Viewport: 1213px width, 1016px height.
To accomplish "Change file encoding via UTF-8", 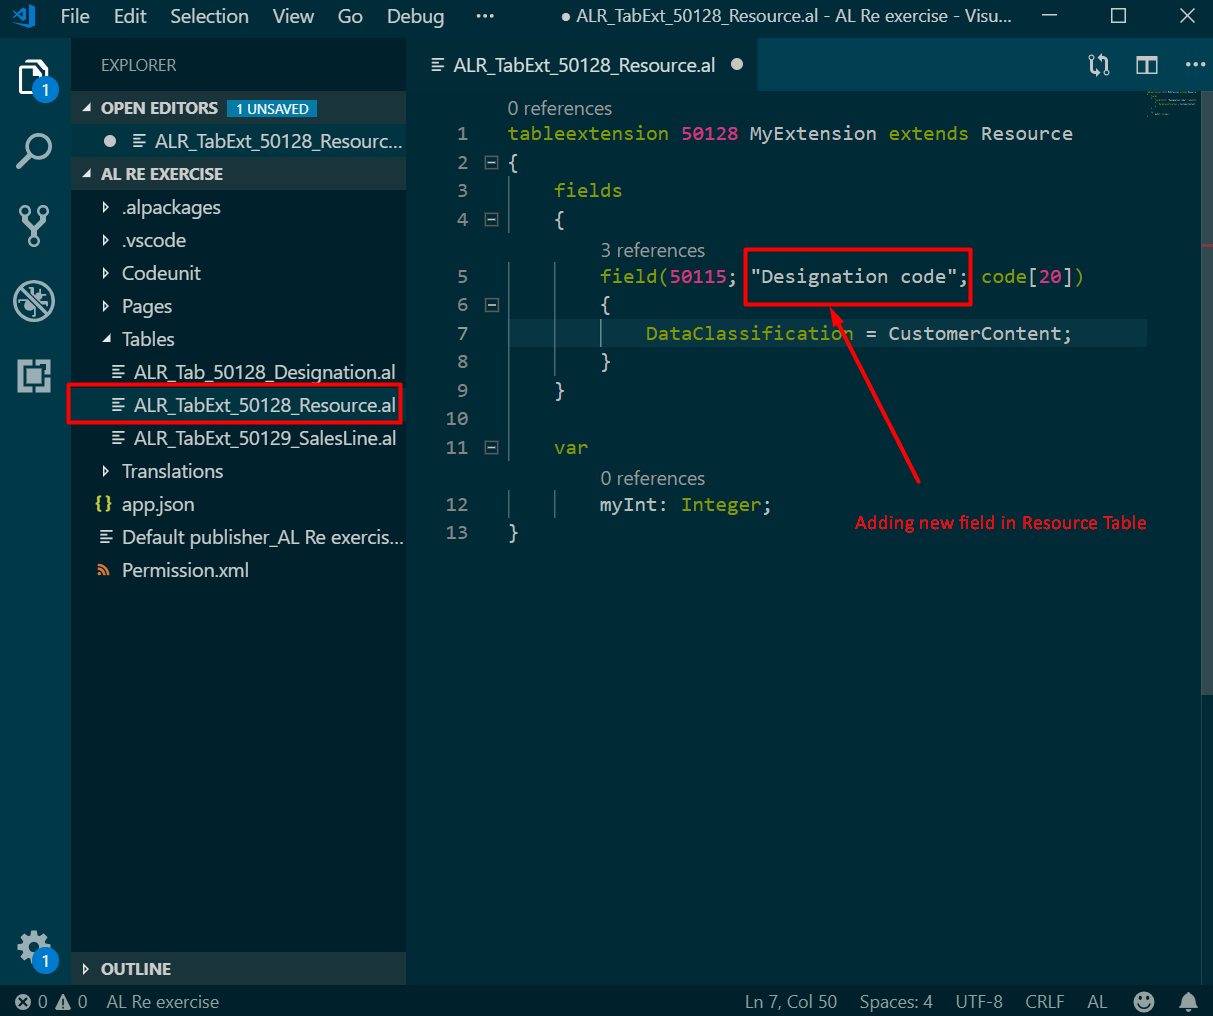I will [979, 1002].
